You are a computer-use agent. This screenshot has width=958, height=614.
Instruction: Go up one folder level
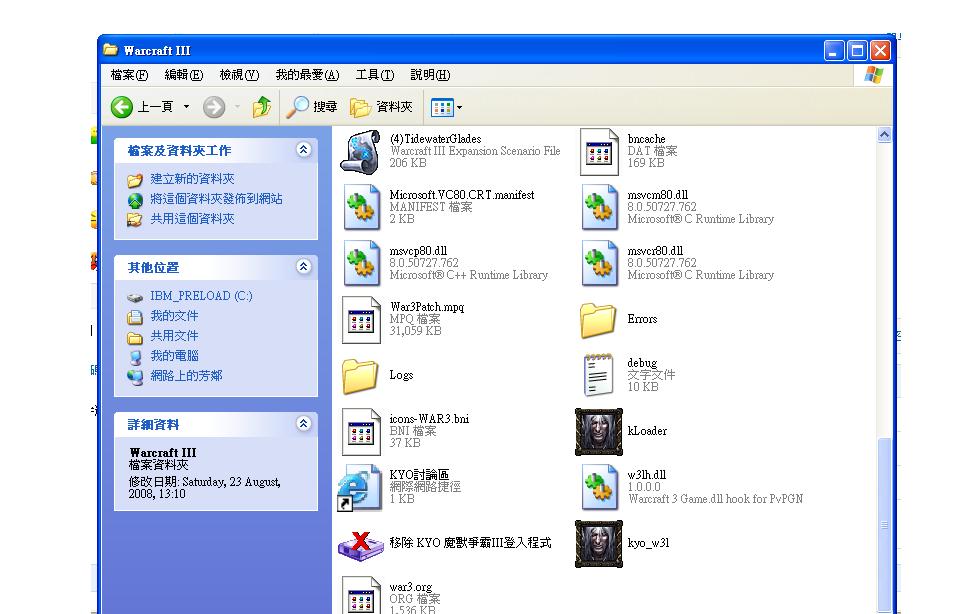[261, 107]
